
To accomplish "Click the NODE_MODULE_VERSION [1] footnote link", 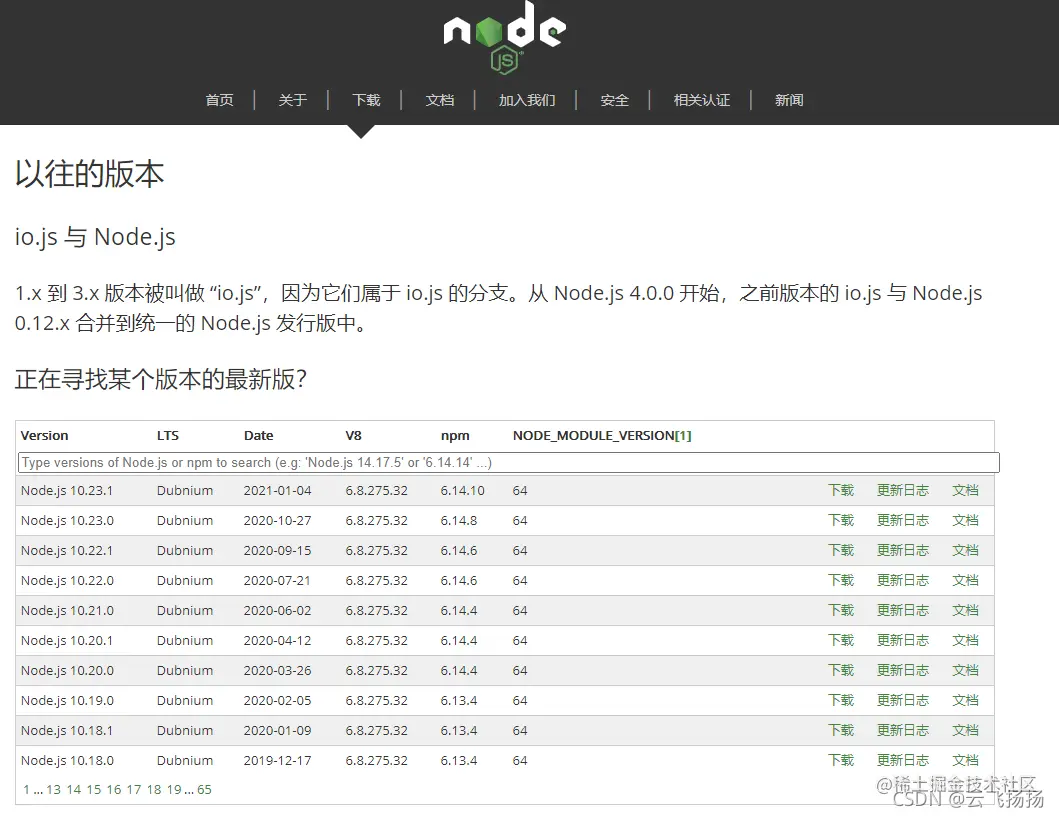I will (x=683, y=436).
